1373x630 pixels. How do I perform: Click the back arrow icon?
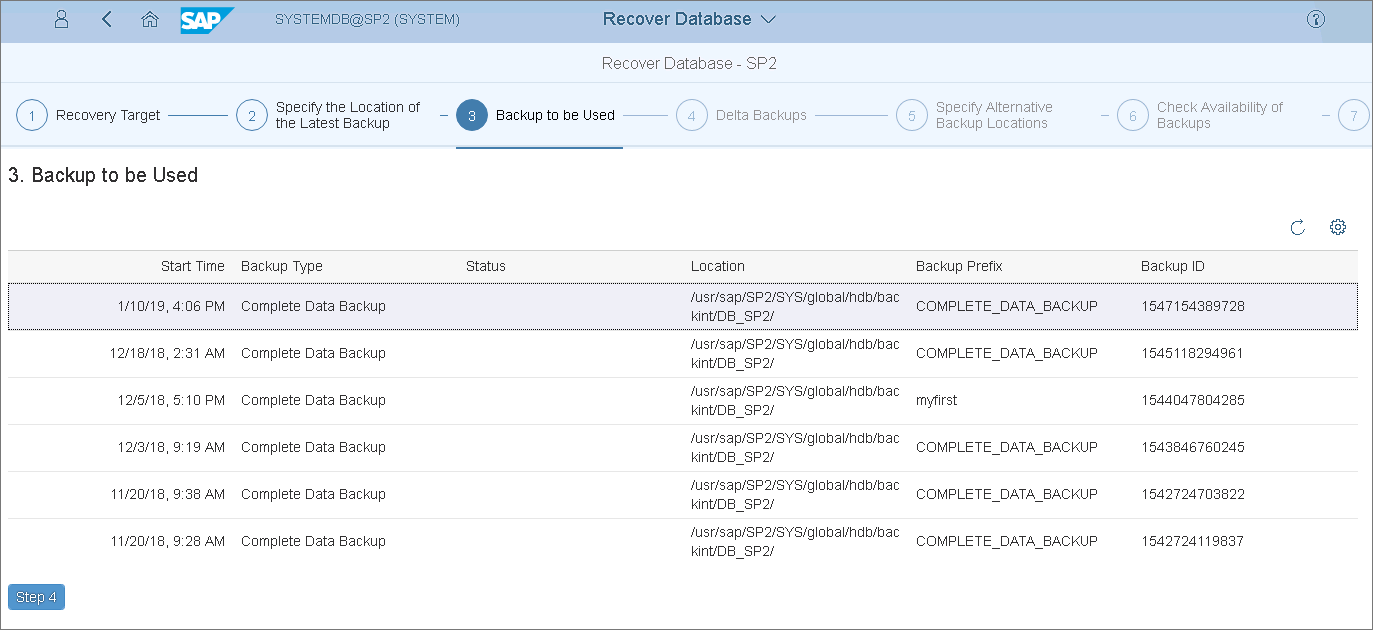pyautogui.click(x=107, y=19)
